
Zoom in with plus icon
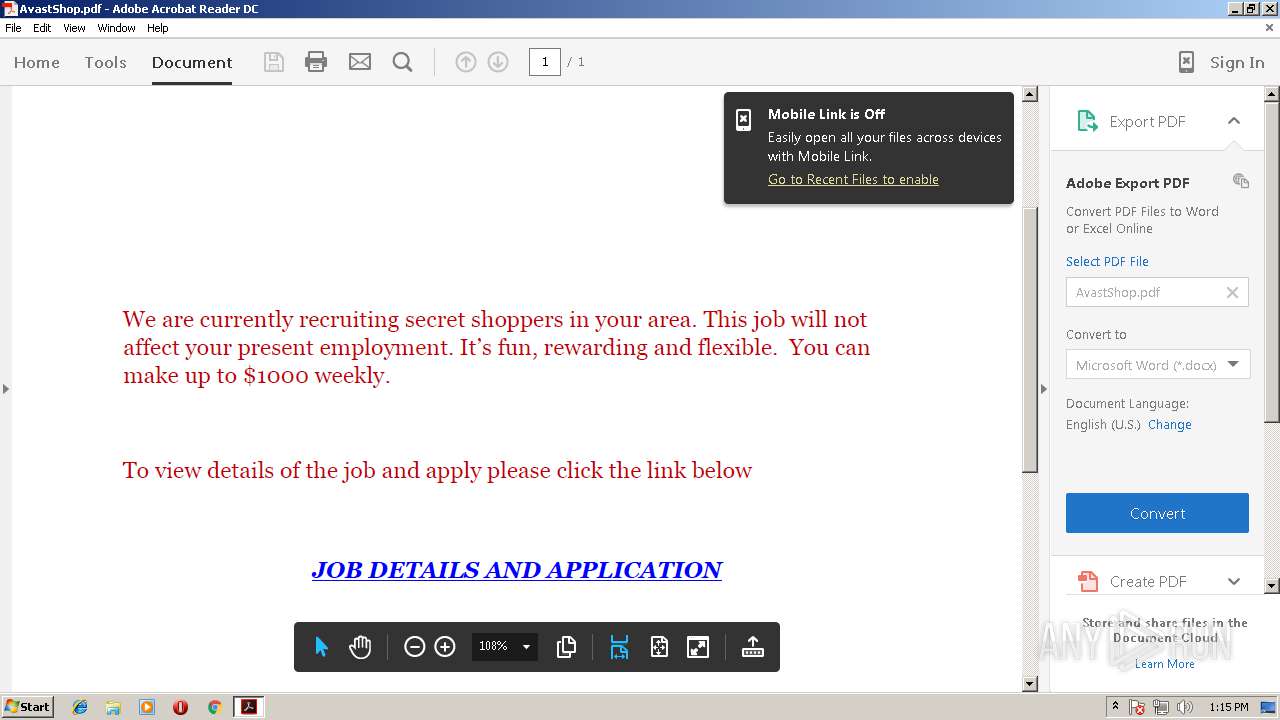click(x=445, y=647)
